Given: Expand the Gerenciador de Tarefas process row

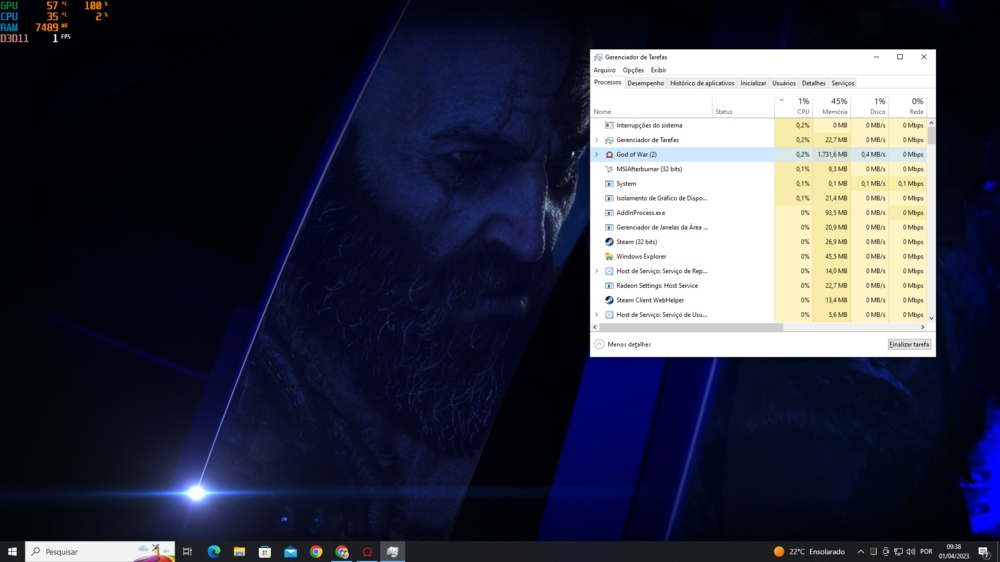Looking at the screenshot, I should 597,140.
